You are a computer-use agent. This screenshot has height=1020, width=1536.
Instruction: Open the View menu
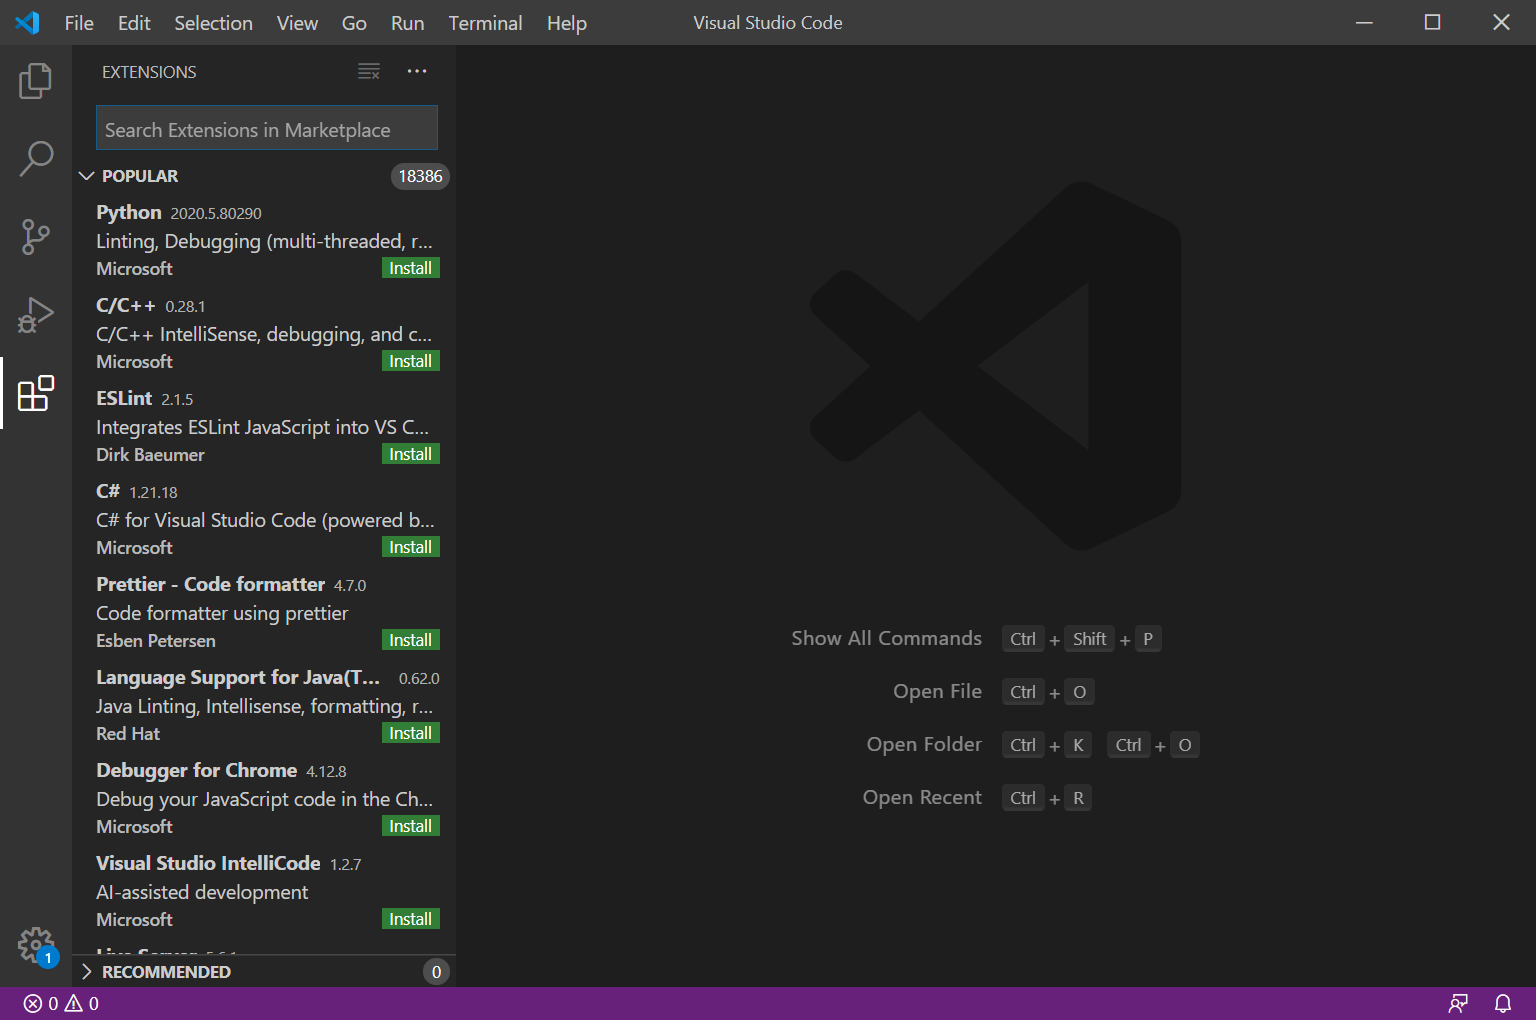tap(297, 23)
